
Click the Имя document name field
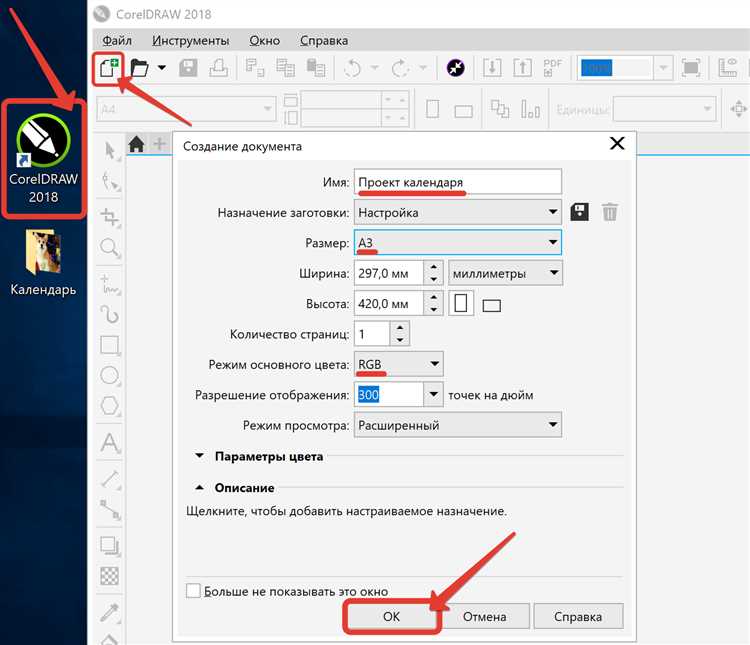(x=458, y=182)
